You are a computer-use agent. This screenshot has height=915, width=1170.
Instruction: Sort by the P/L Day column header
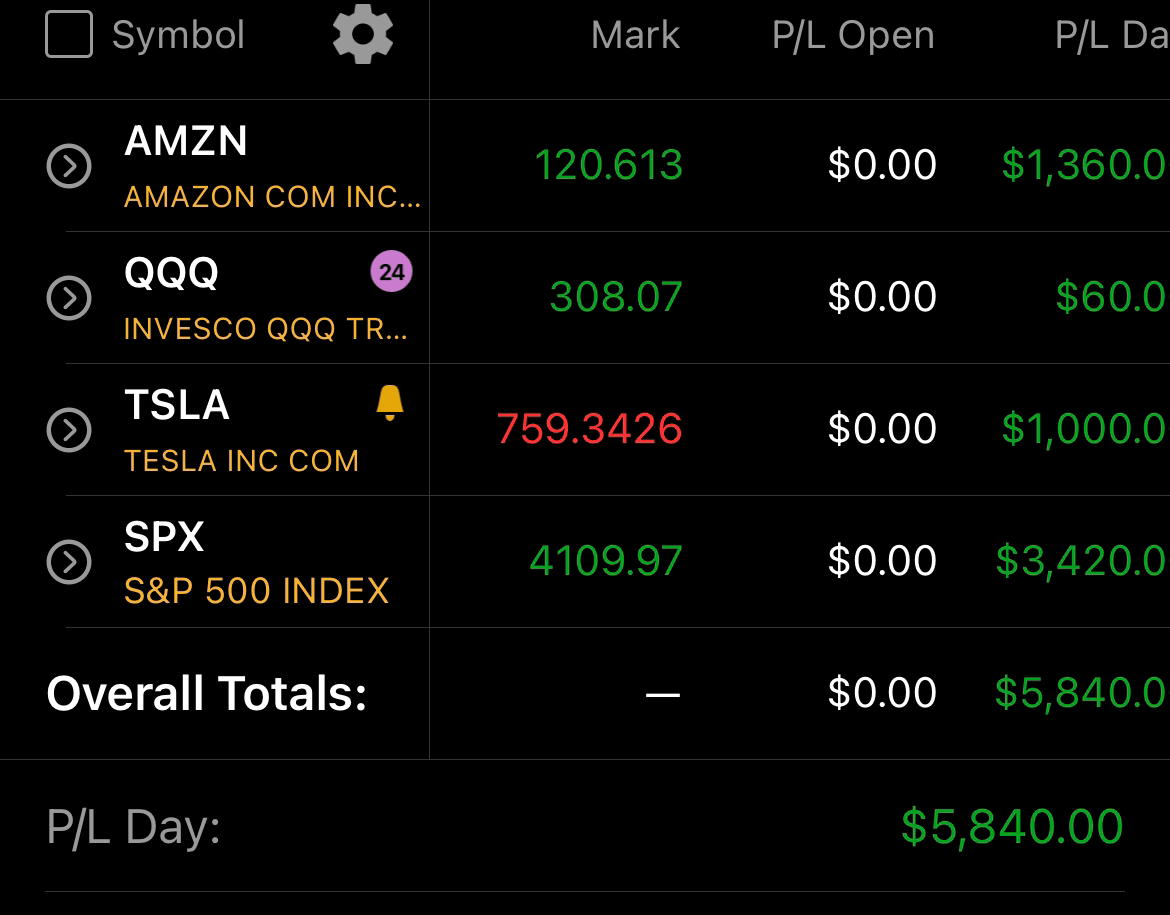(1111, 36)
